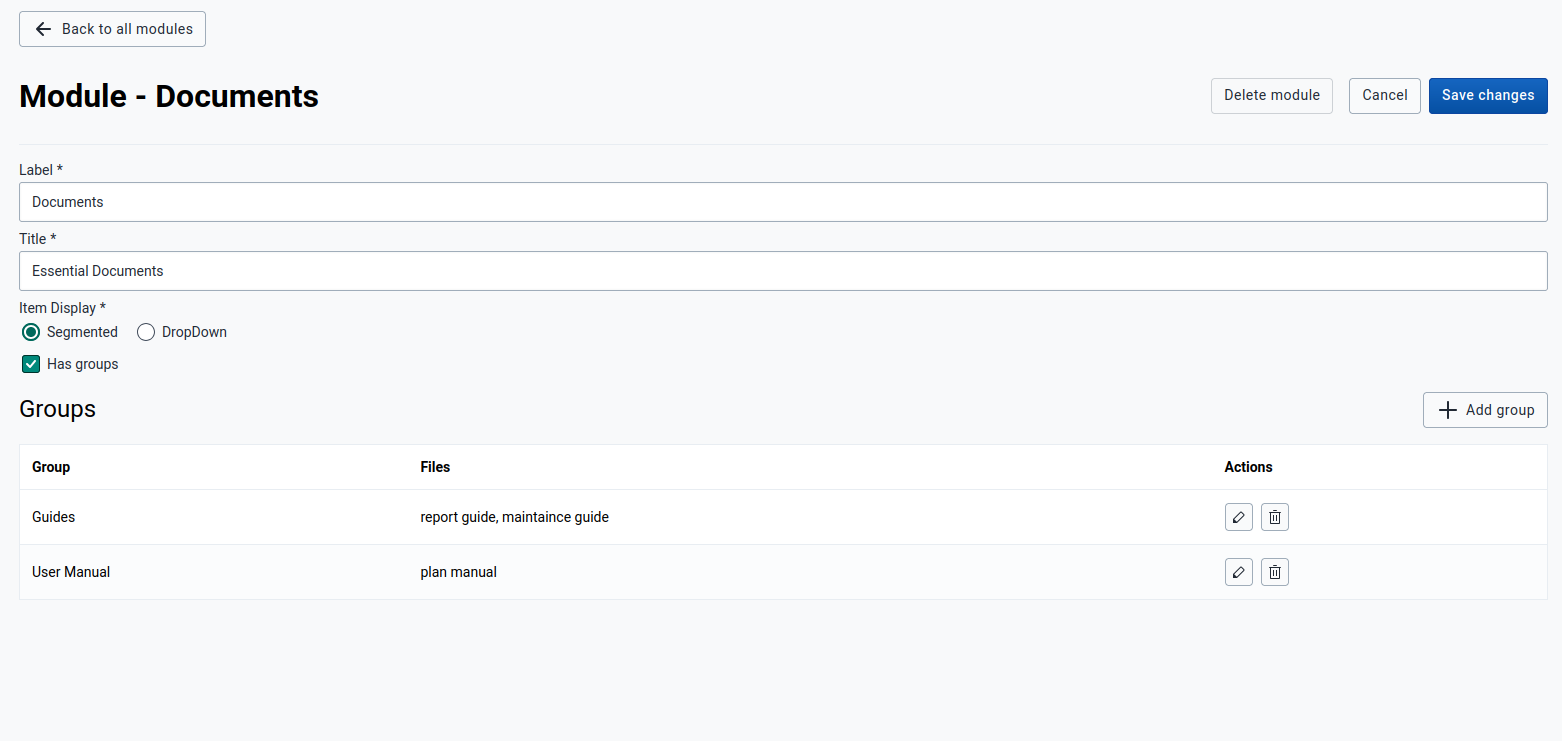The height and width of the screenshot is (741, 1562).
Task: Add a new group
Action: coord(1485,410)
